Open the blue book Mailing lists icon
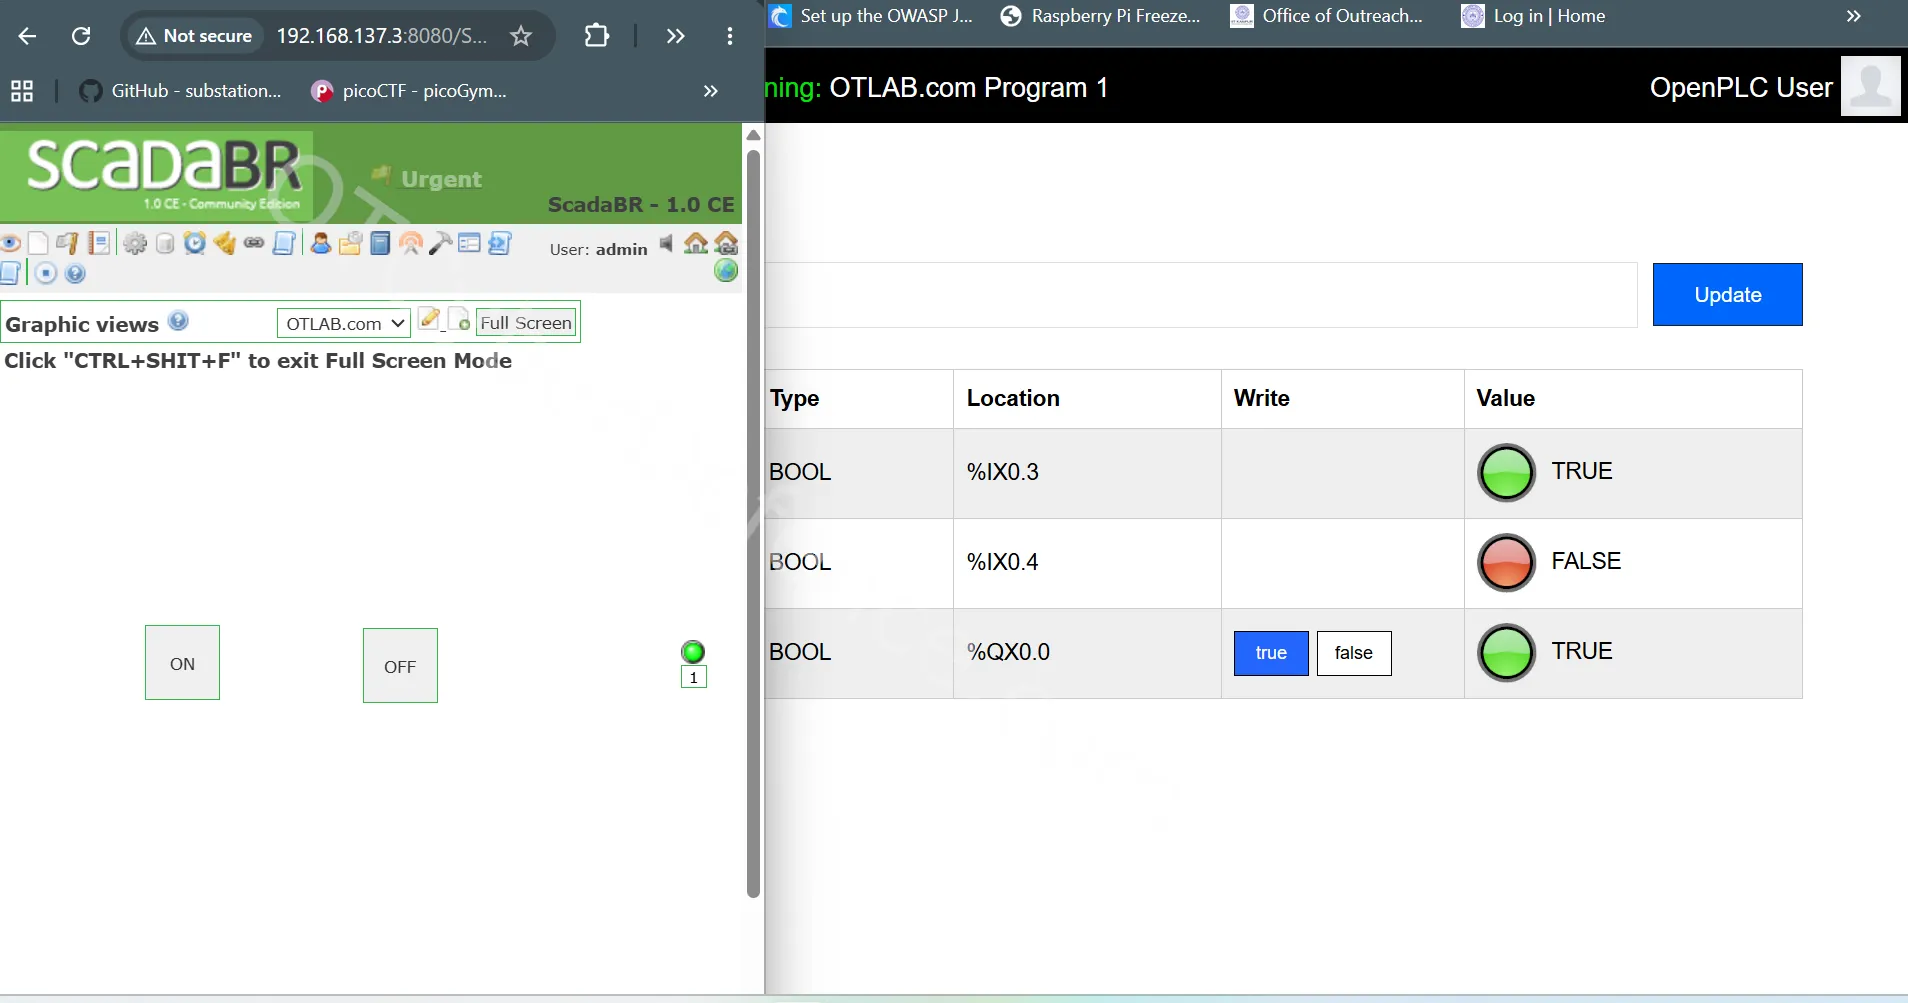1908x1003 pixels. click(380, 243)
